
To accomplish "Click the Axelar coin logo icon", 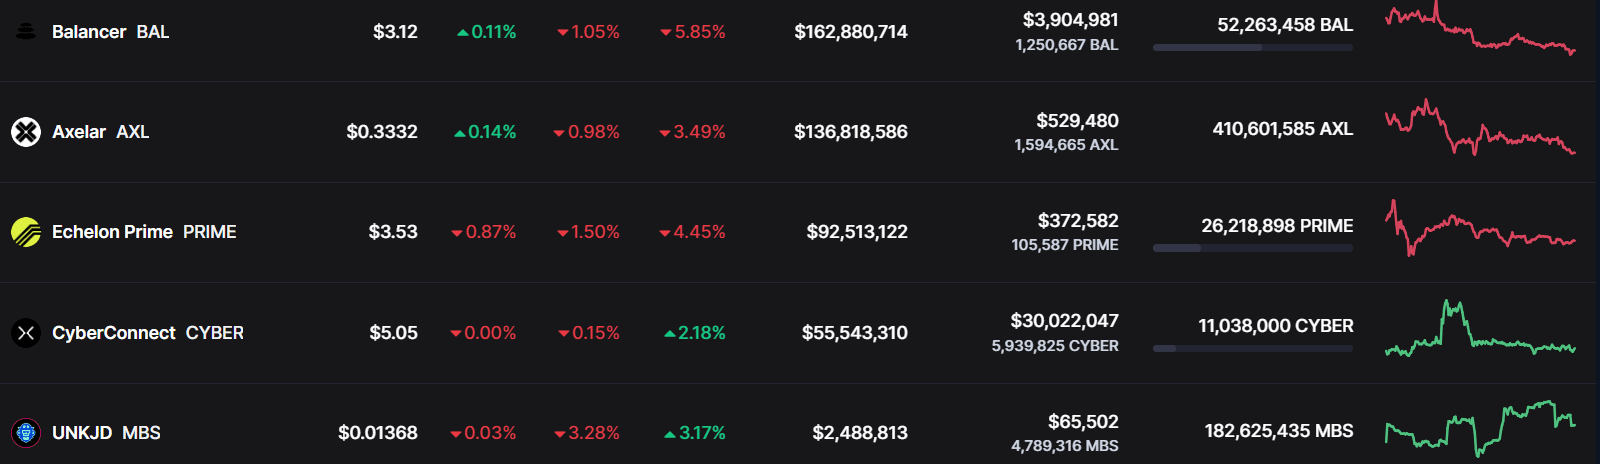I will tap(26, 132).
